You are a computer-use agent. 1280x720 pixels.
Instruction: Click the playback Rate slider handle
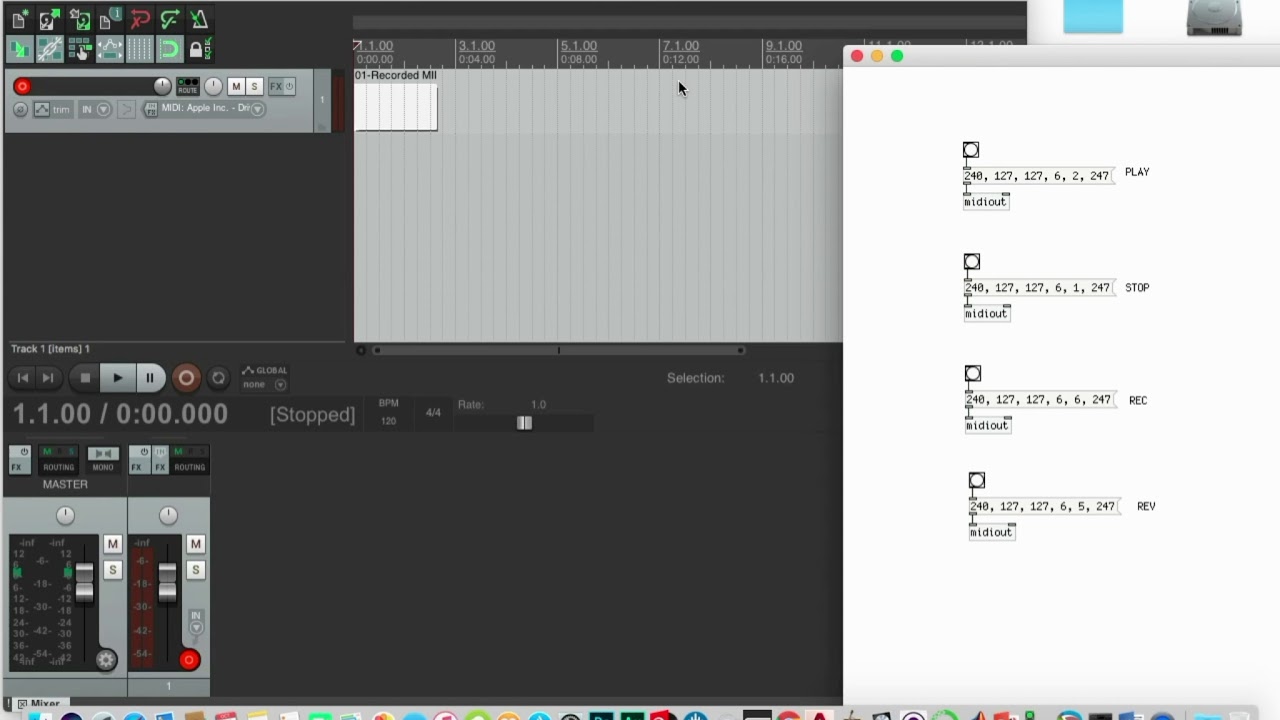coord(524,423)
